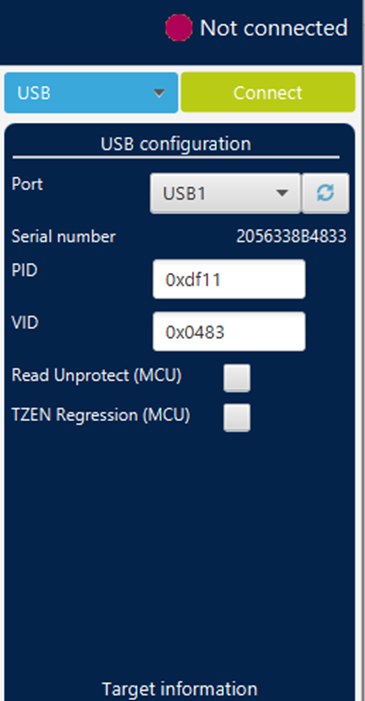365x701 pixels.
Task: Click the red connection status indicator
Action: pyautogui.click(x=178, y=28)
